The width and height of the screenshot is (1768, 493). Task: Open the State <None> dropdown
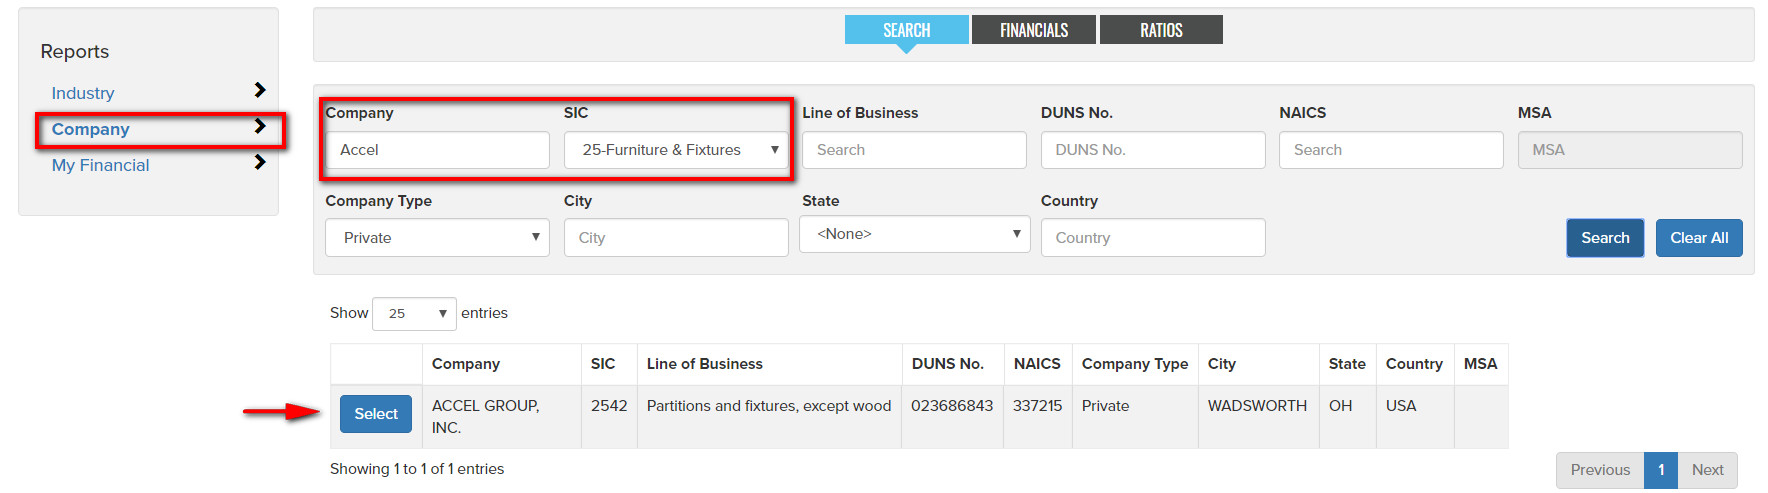coord(915,234)
